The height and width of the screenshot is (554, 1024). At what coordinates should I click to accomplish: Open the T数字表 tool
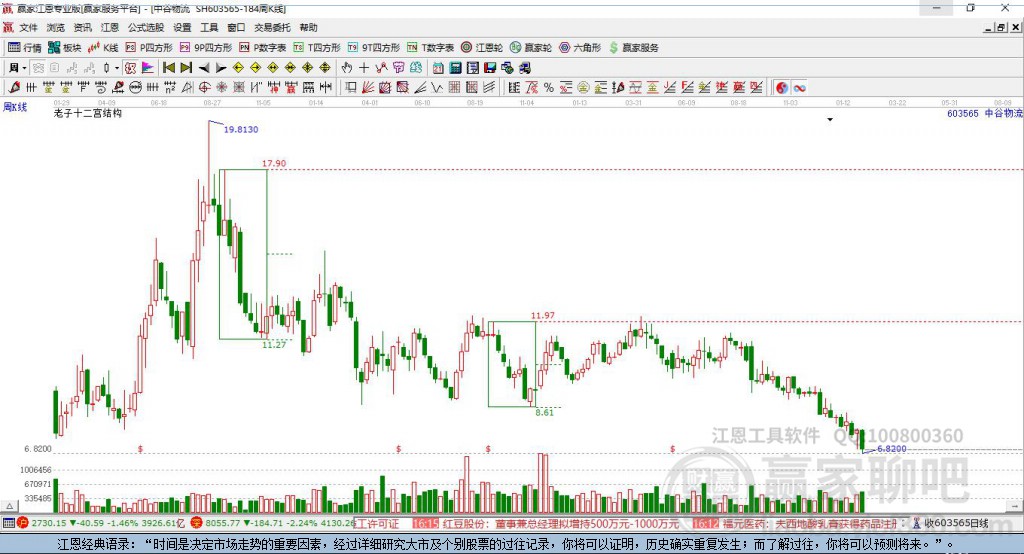point(430,48)
